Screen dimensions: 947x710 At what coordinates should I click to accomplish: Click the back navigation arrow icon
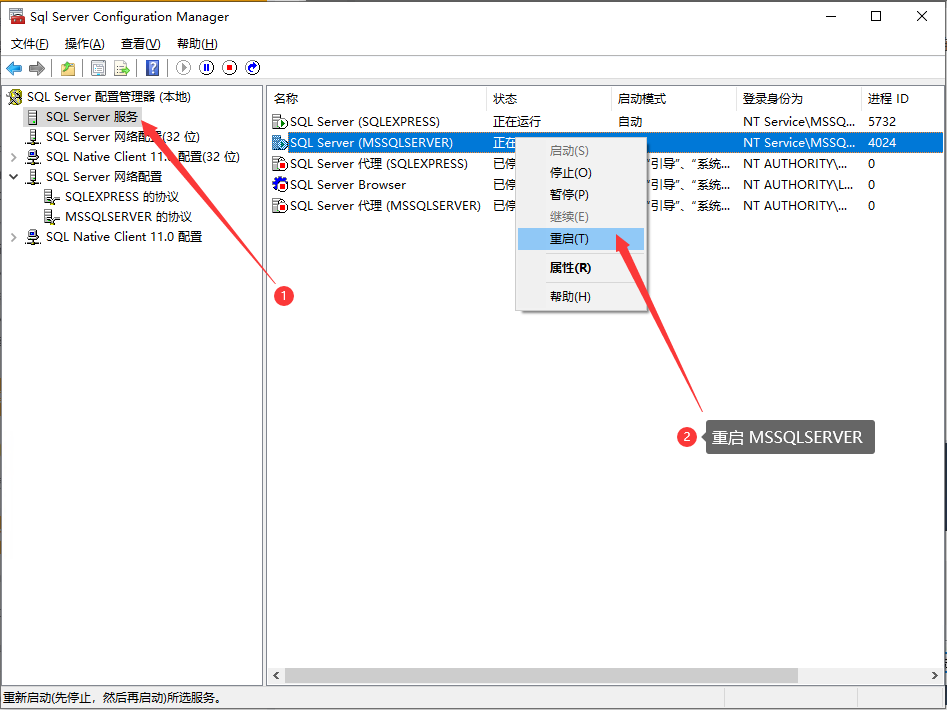click(15, 67)
